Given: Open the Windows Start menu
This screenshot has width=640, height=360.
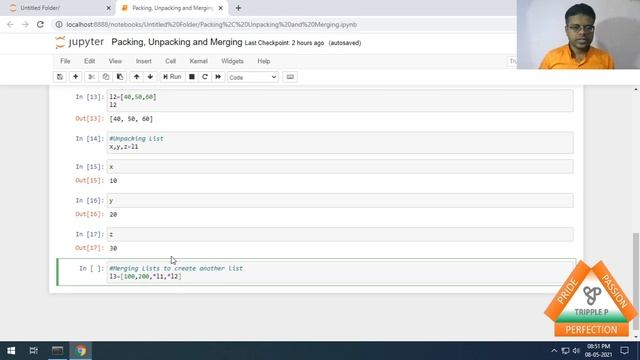Looking at the screenshot, I should point(11,351).
